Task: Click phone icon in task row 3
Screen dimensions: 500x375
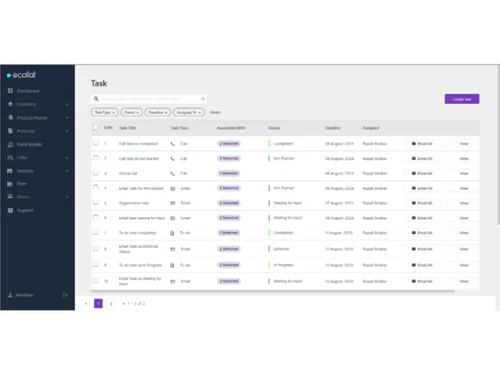Action: 172,173
